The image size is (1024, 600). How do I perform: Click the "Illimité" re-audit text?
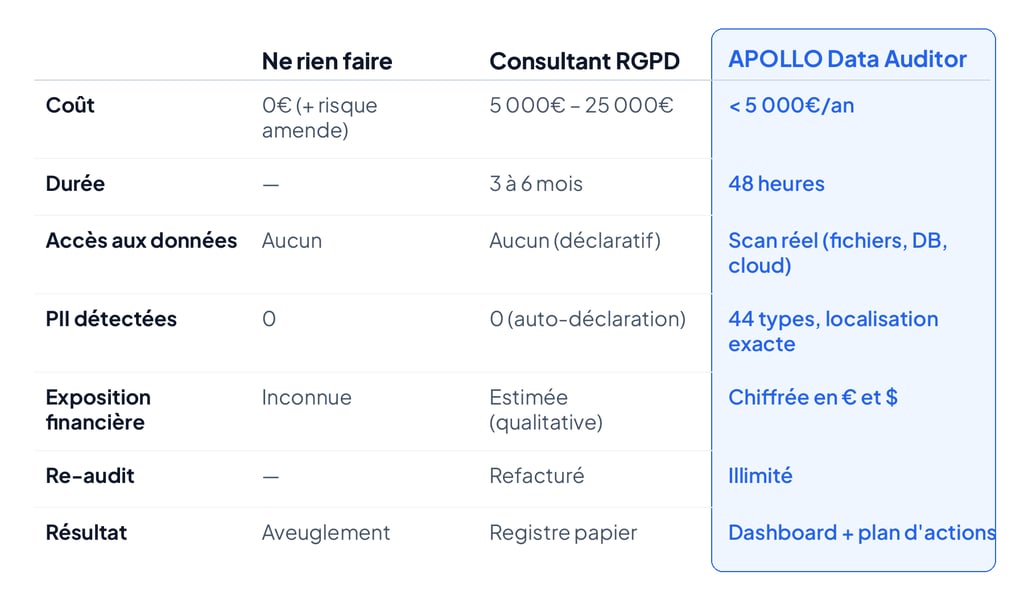760,476
